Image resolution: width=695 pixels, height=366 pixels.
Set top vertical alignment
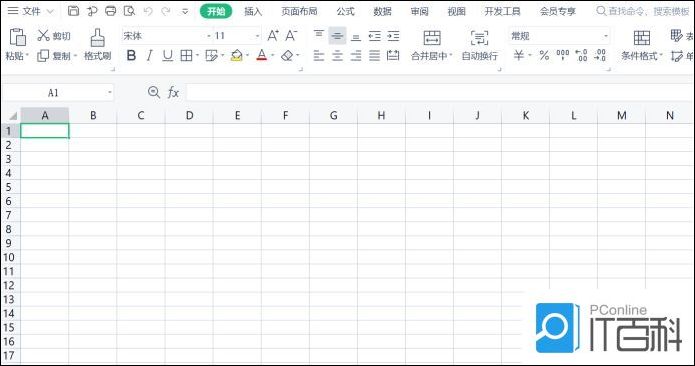click(x=319, y=35)
